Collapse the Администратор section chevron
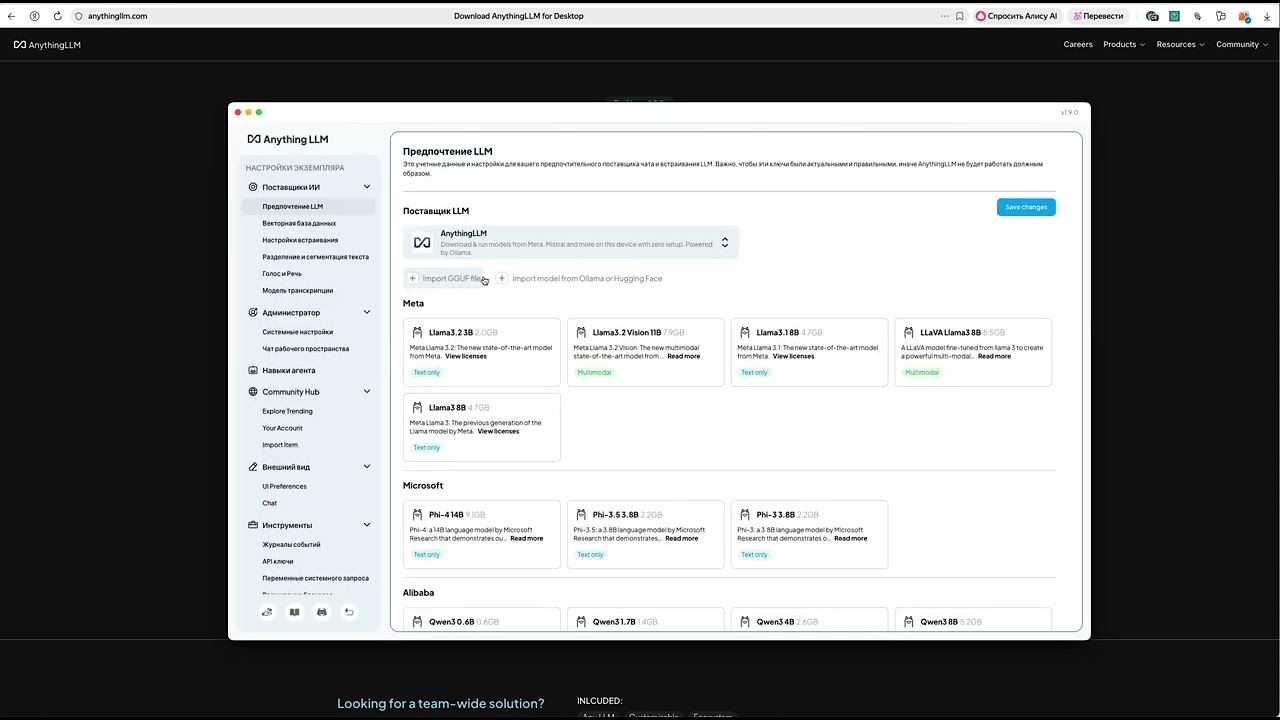 click(x=367, y=312)
